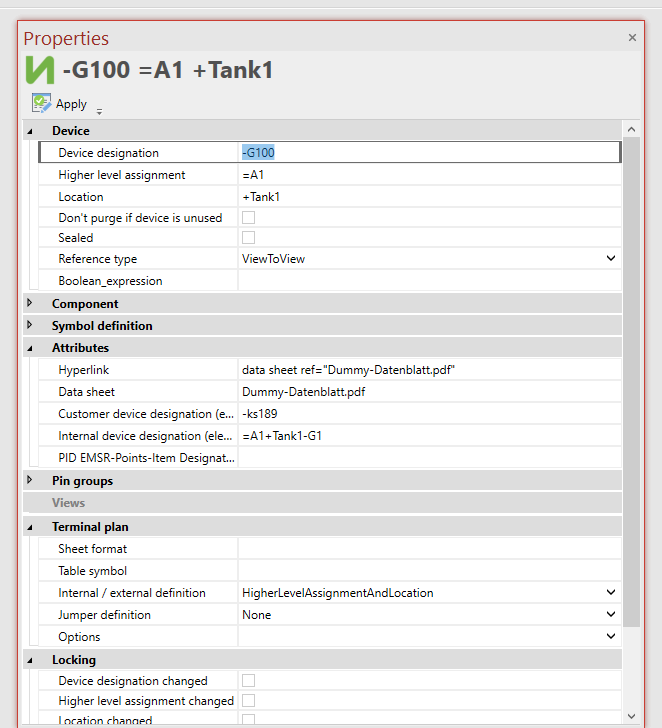Click the Location value field +Tank1
Image resolution: width=662 pixels, height=728 pixels.
[428, 196]
